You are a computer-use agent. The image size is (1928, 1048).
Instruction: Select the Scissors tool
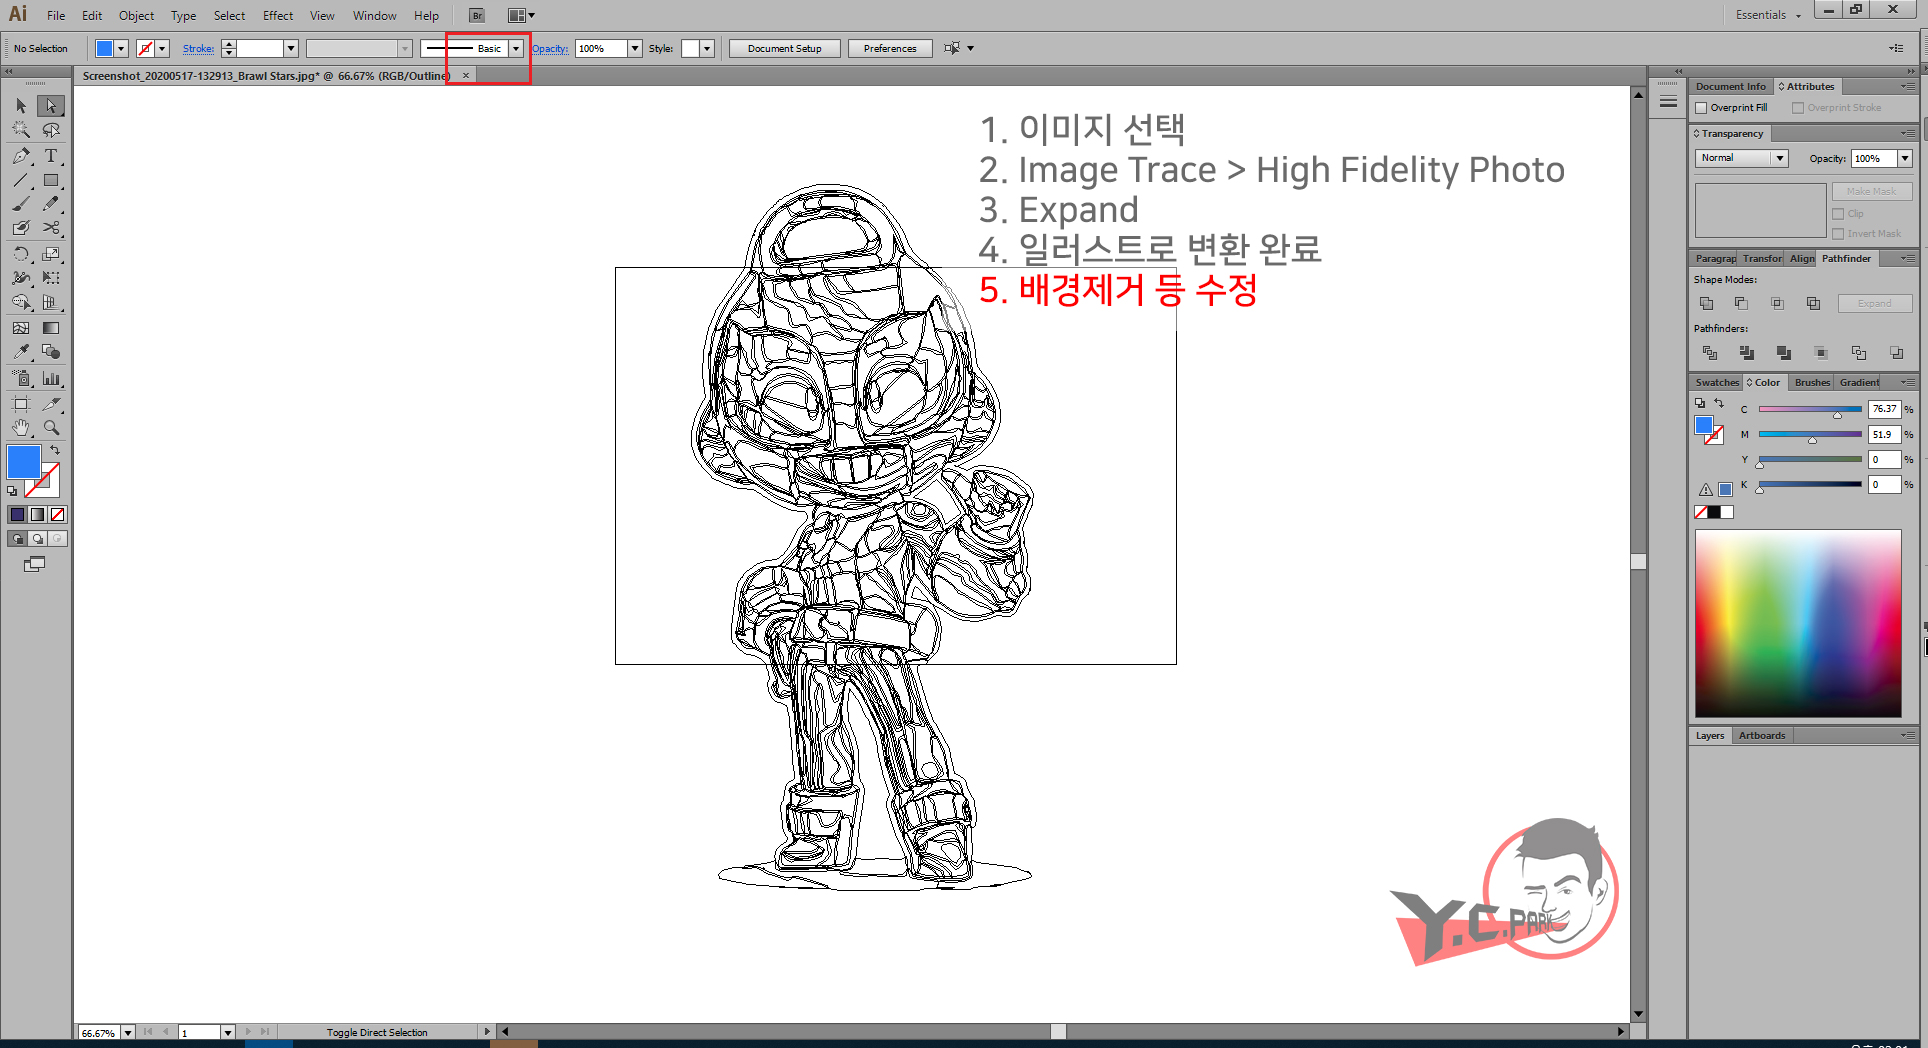(x=51, y=228)
